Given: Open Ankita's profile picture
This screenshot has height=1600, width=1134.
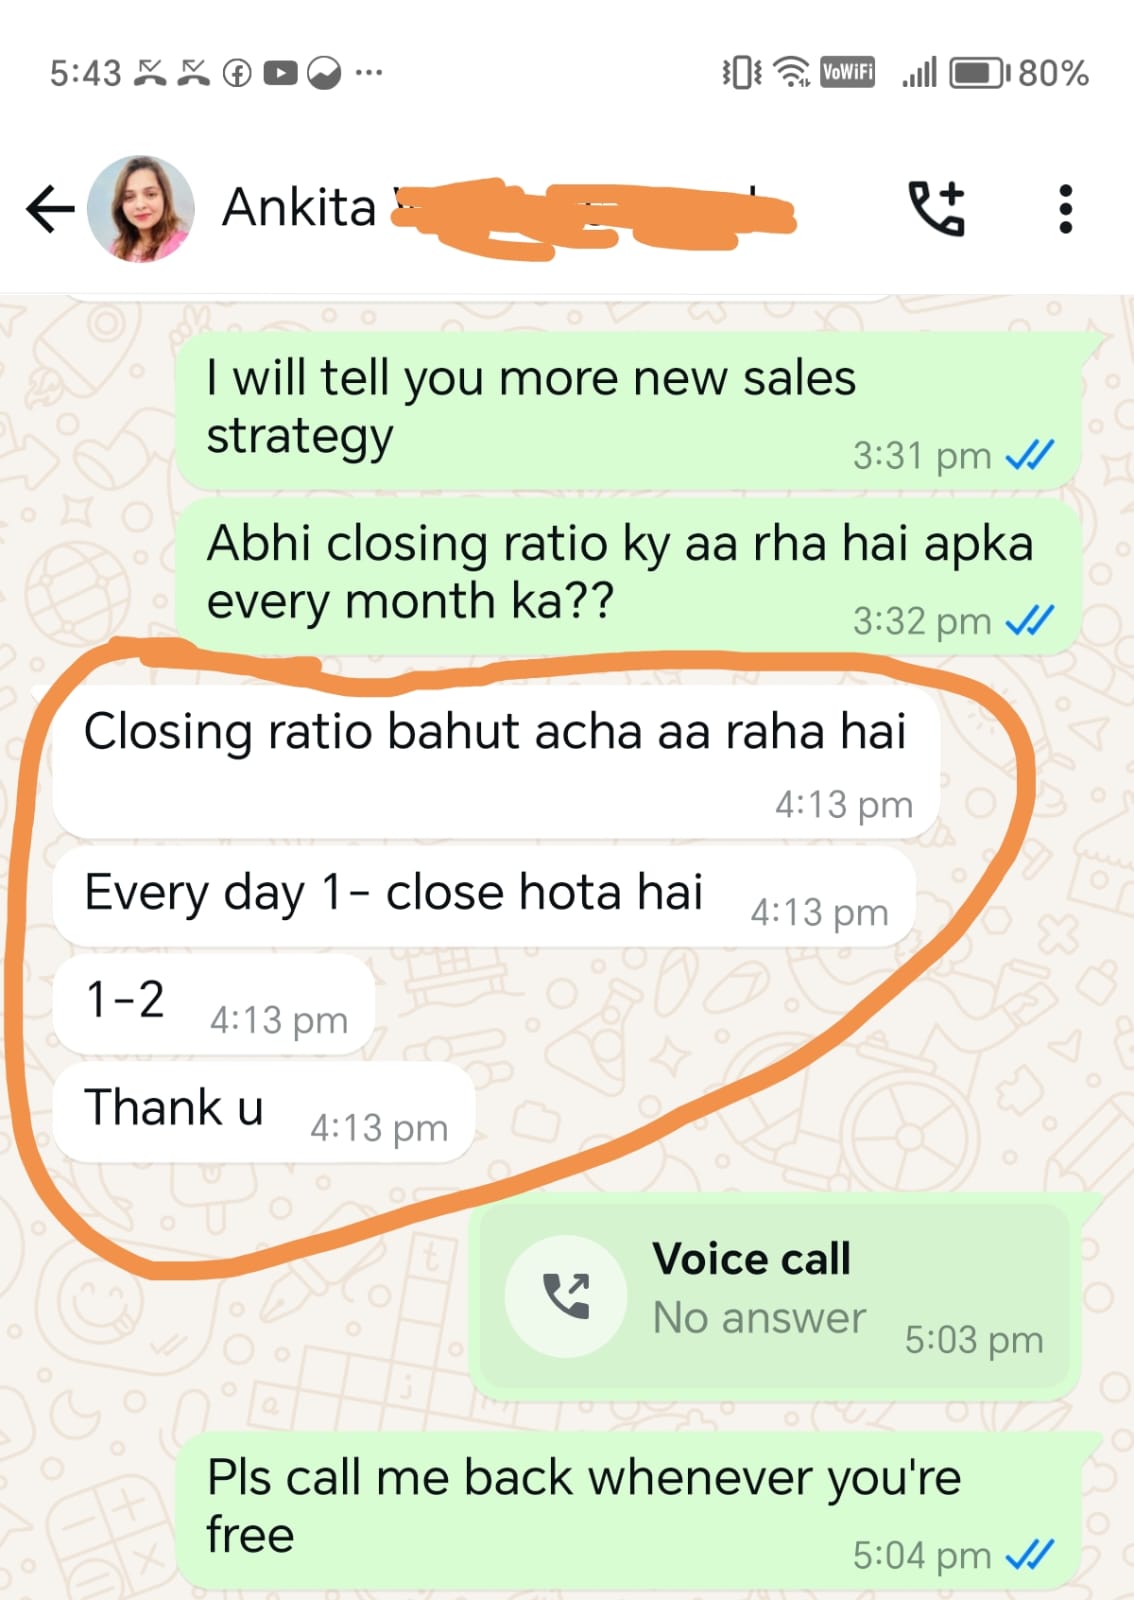Looking at the screenshot, I should [141, 209].
